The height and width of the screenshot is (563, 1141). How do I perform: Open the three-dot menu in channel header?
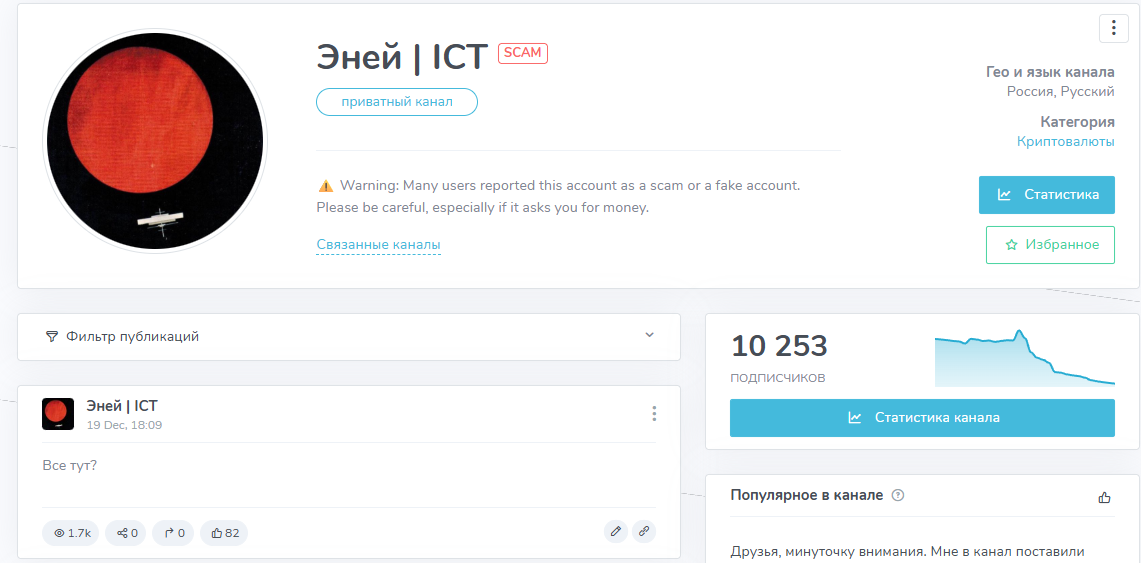tap(1113, 28)
